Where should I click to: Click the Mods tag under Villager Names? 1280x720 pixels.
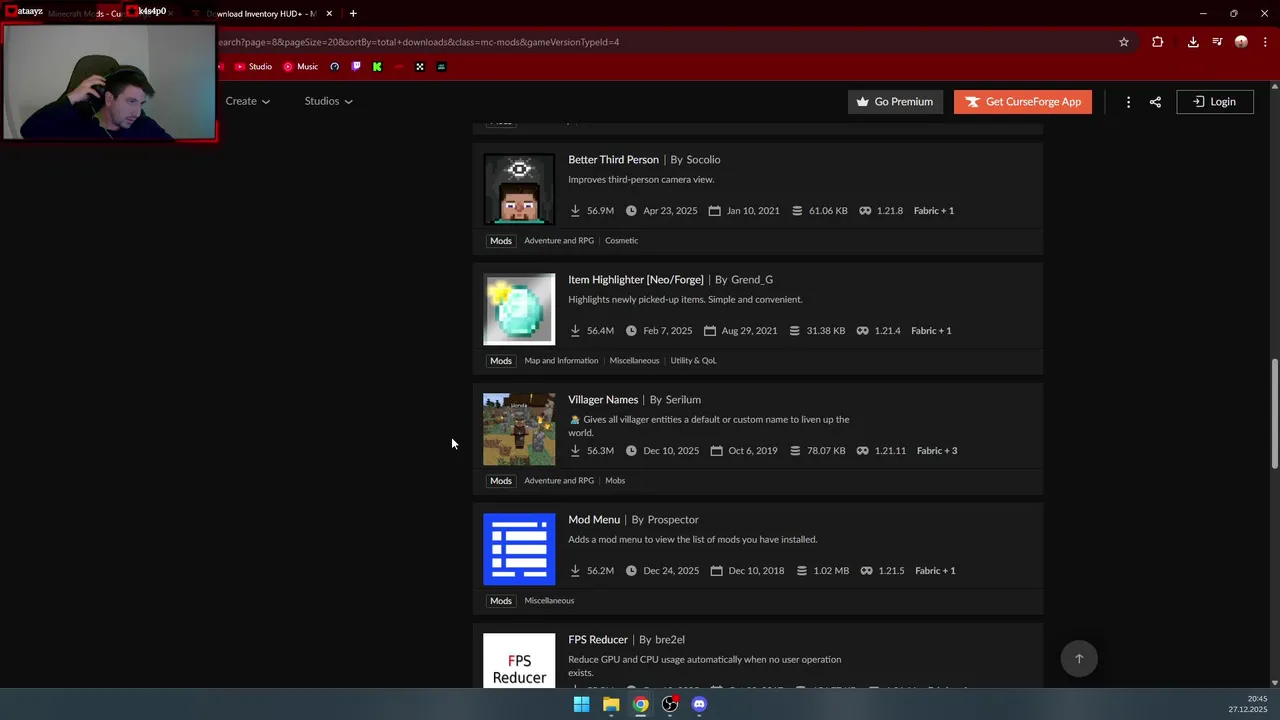501,481
